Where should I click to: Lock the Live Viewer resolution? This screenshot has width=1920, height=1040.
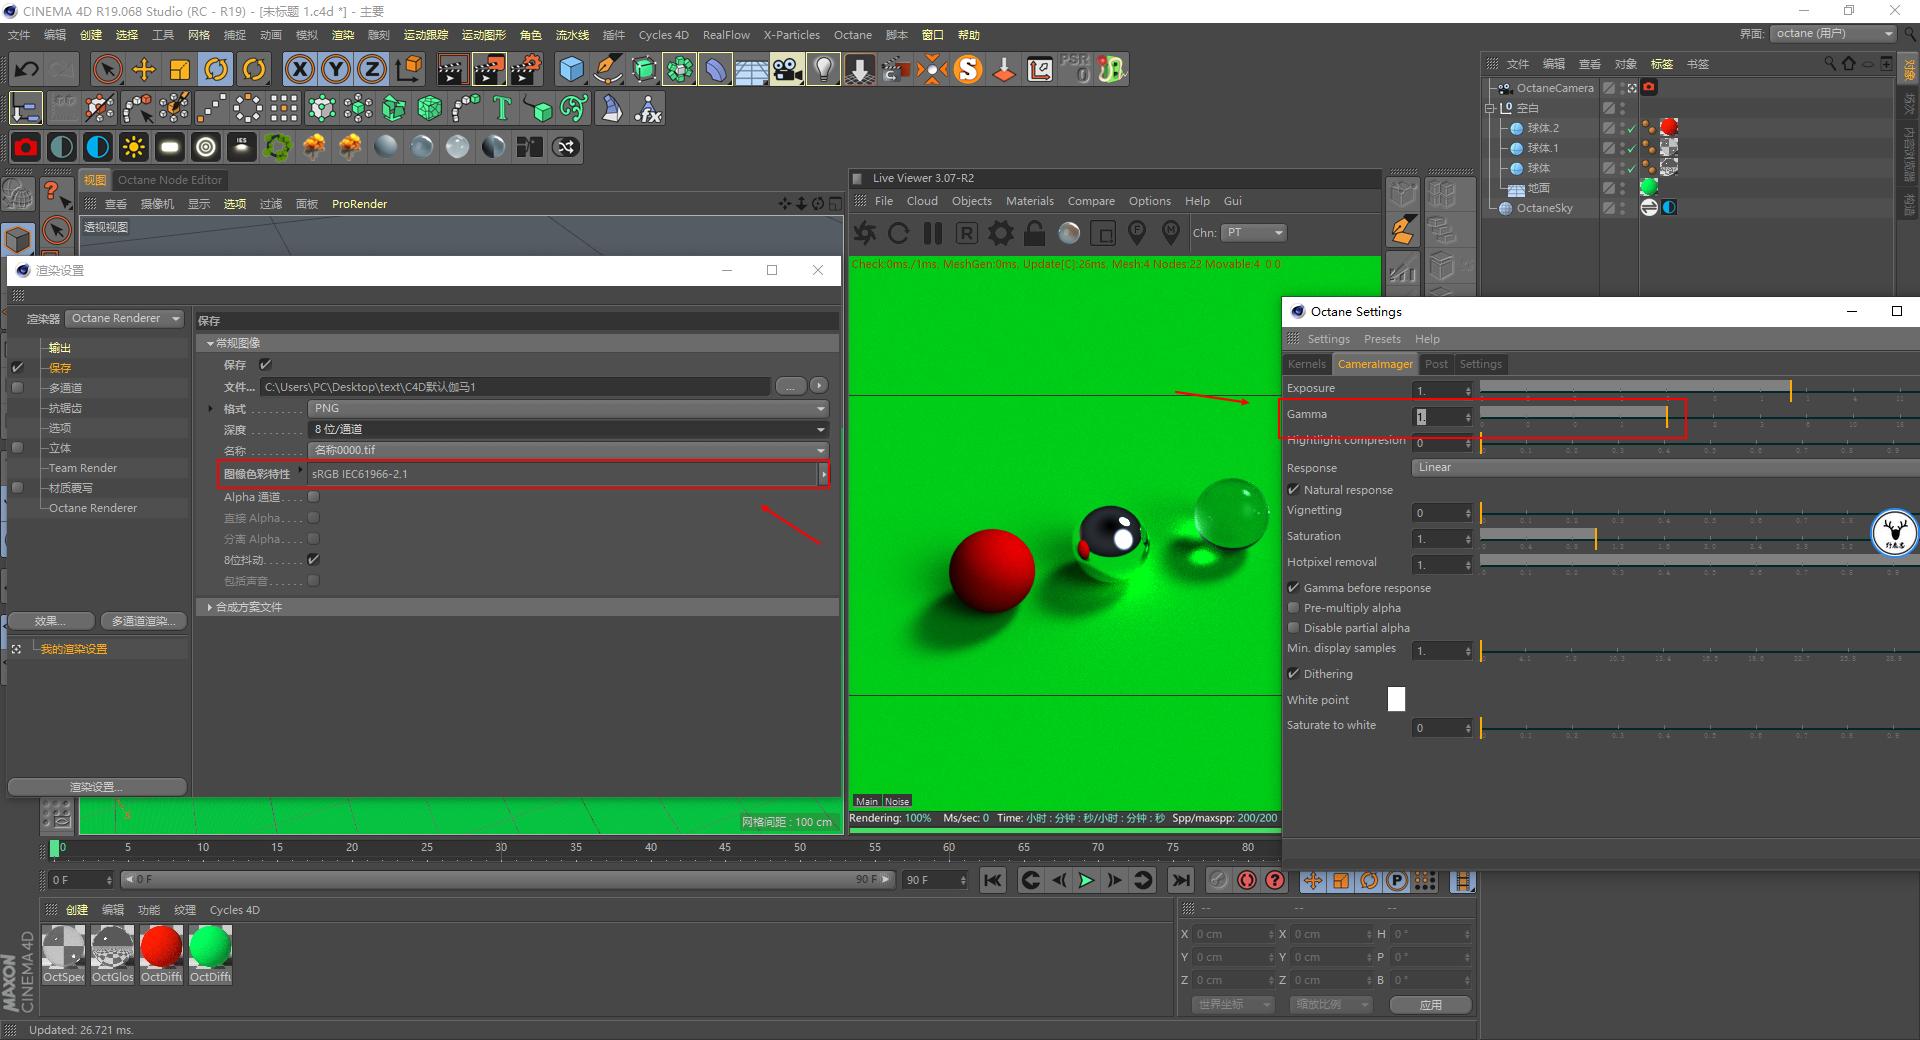1033,233
